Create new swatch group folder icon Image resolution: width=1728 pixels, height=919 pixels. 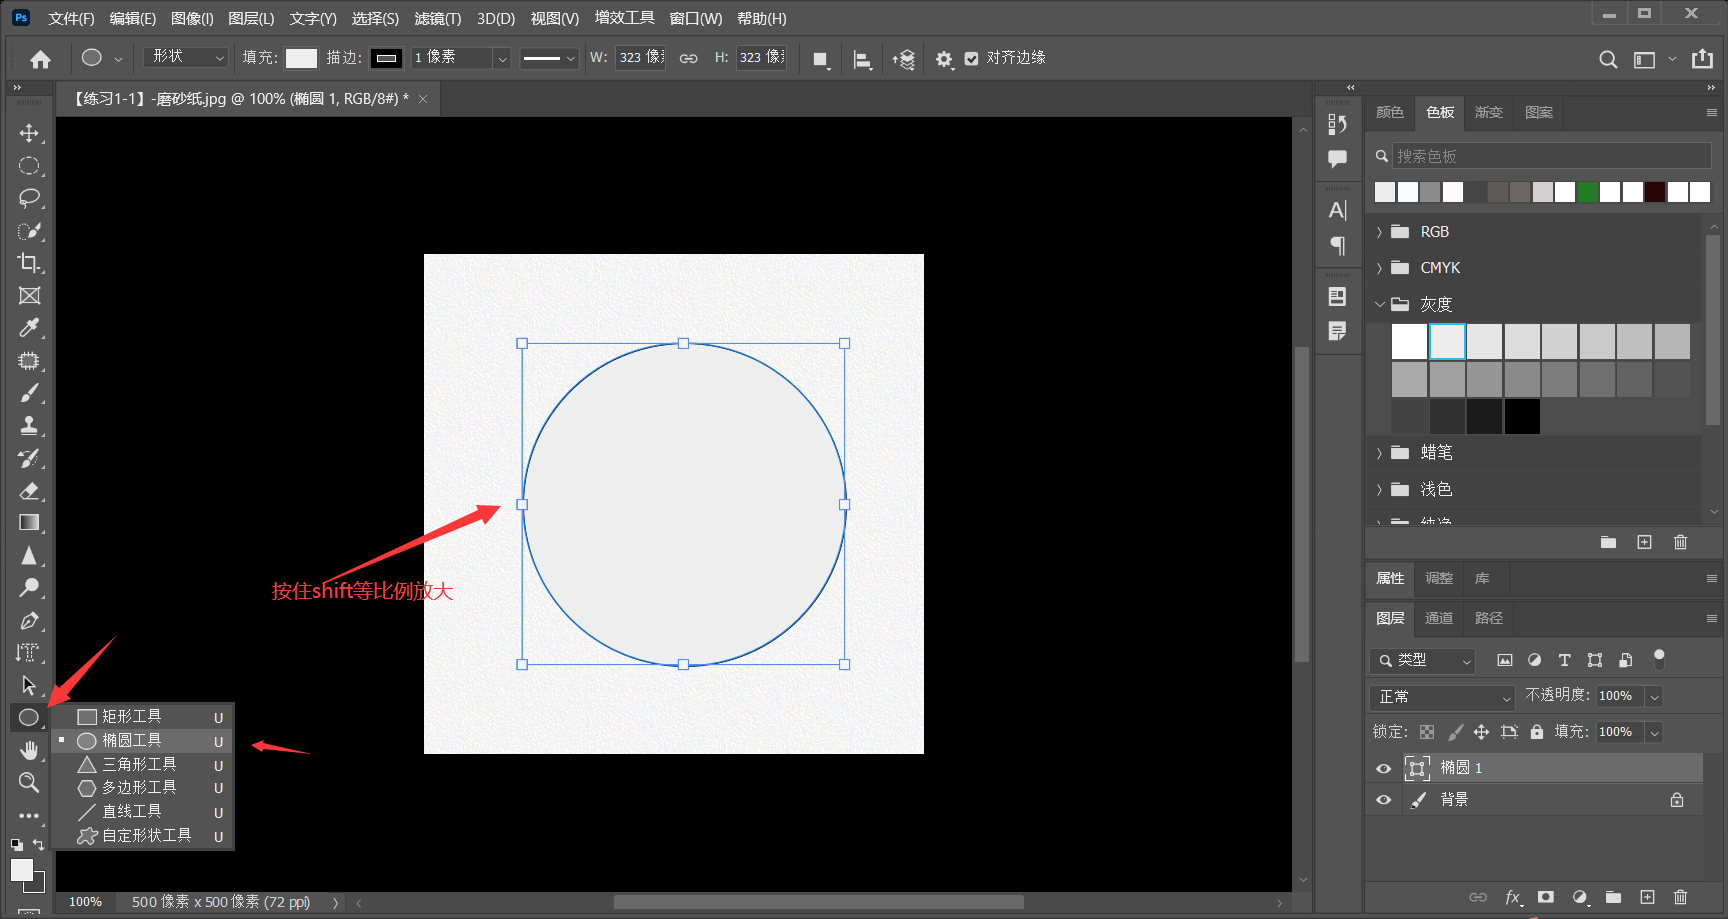pos(1608,542)
